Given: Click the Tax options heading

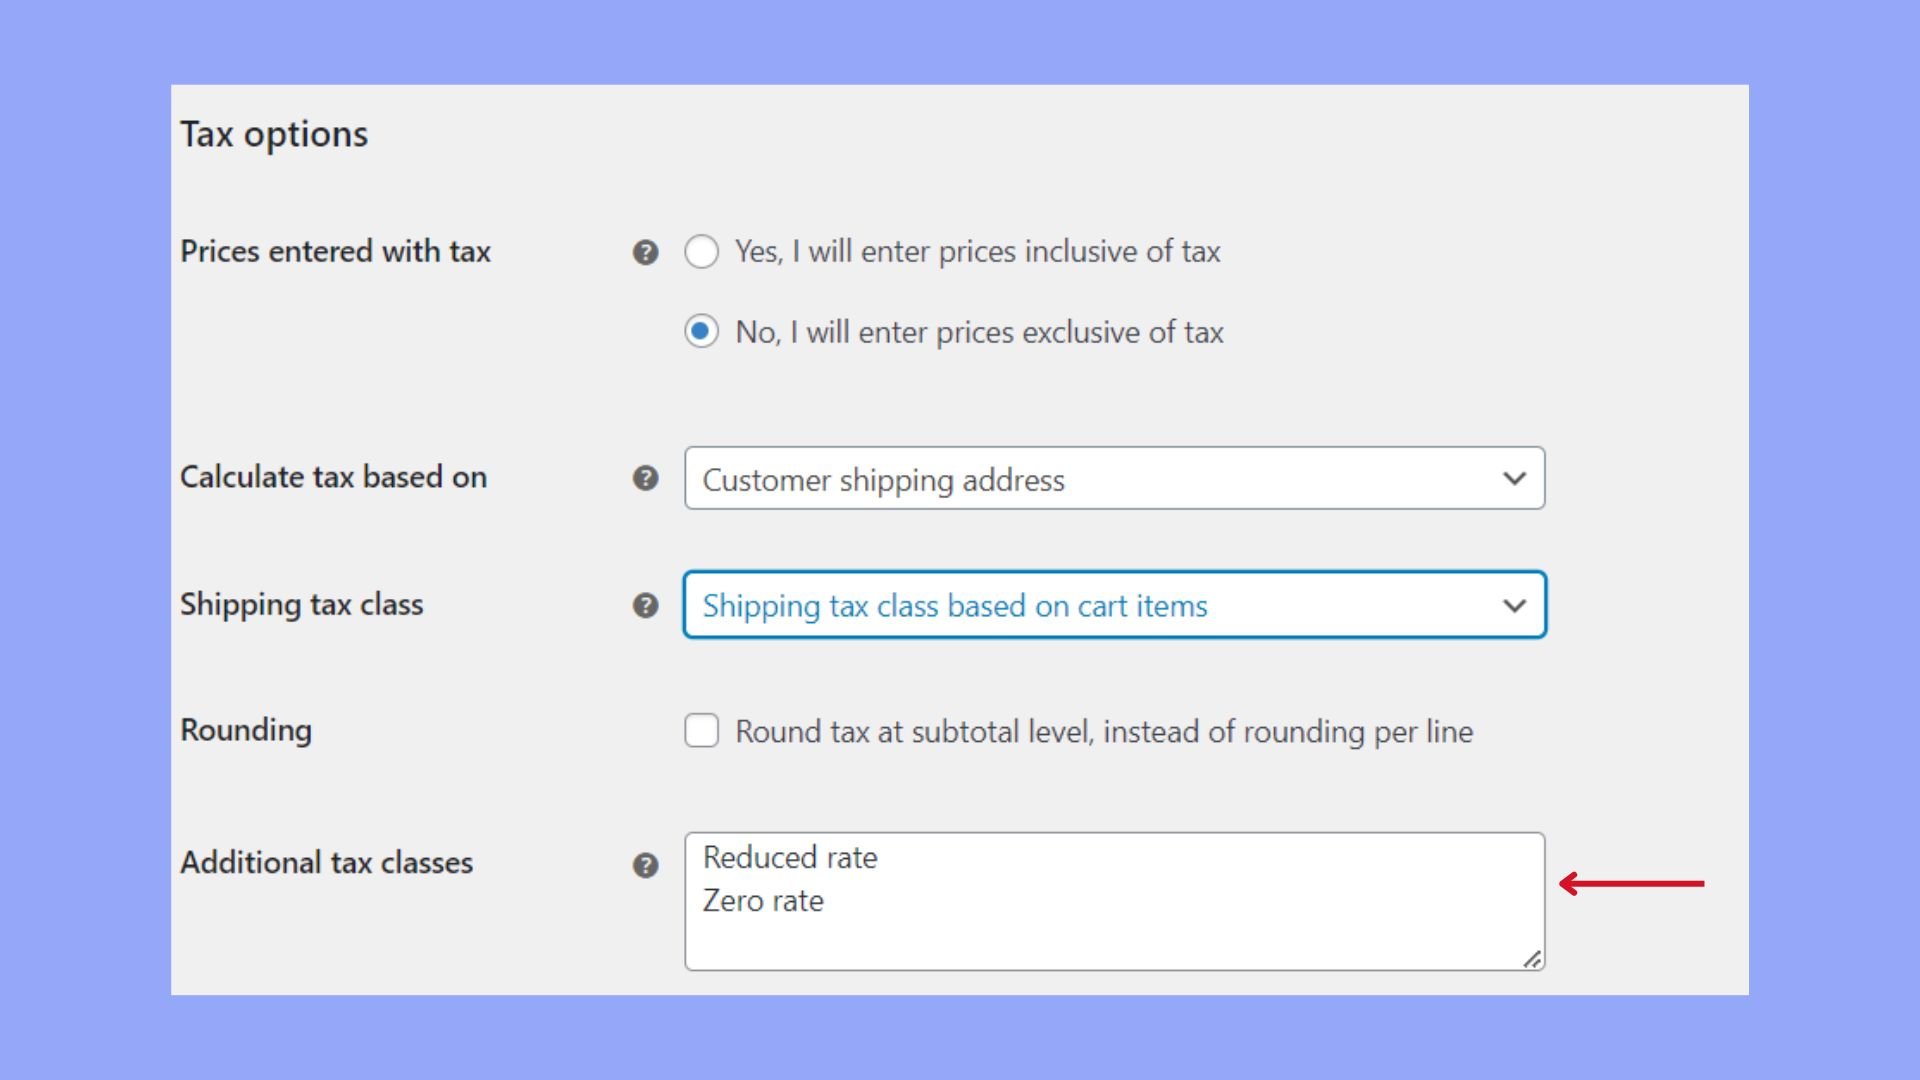Looking at the screenshot, I should (274, 134).
